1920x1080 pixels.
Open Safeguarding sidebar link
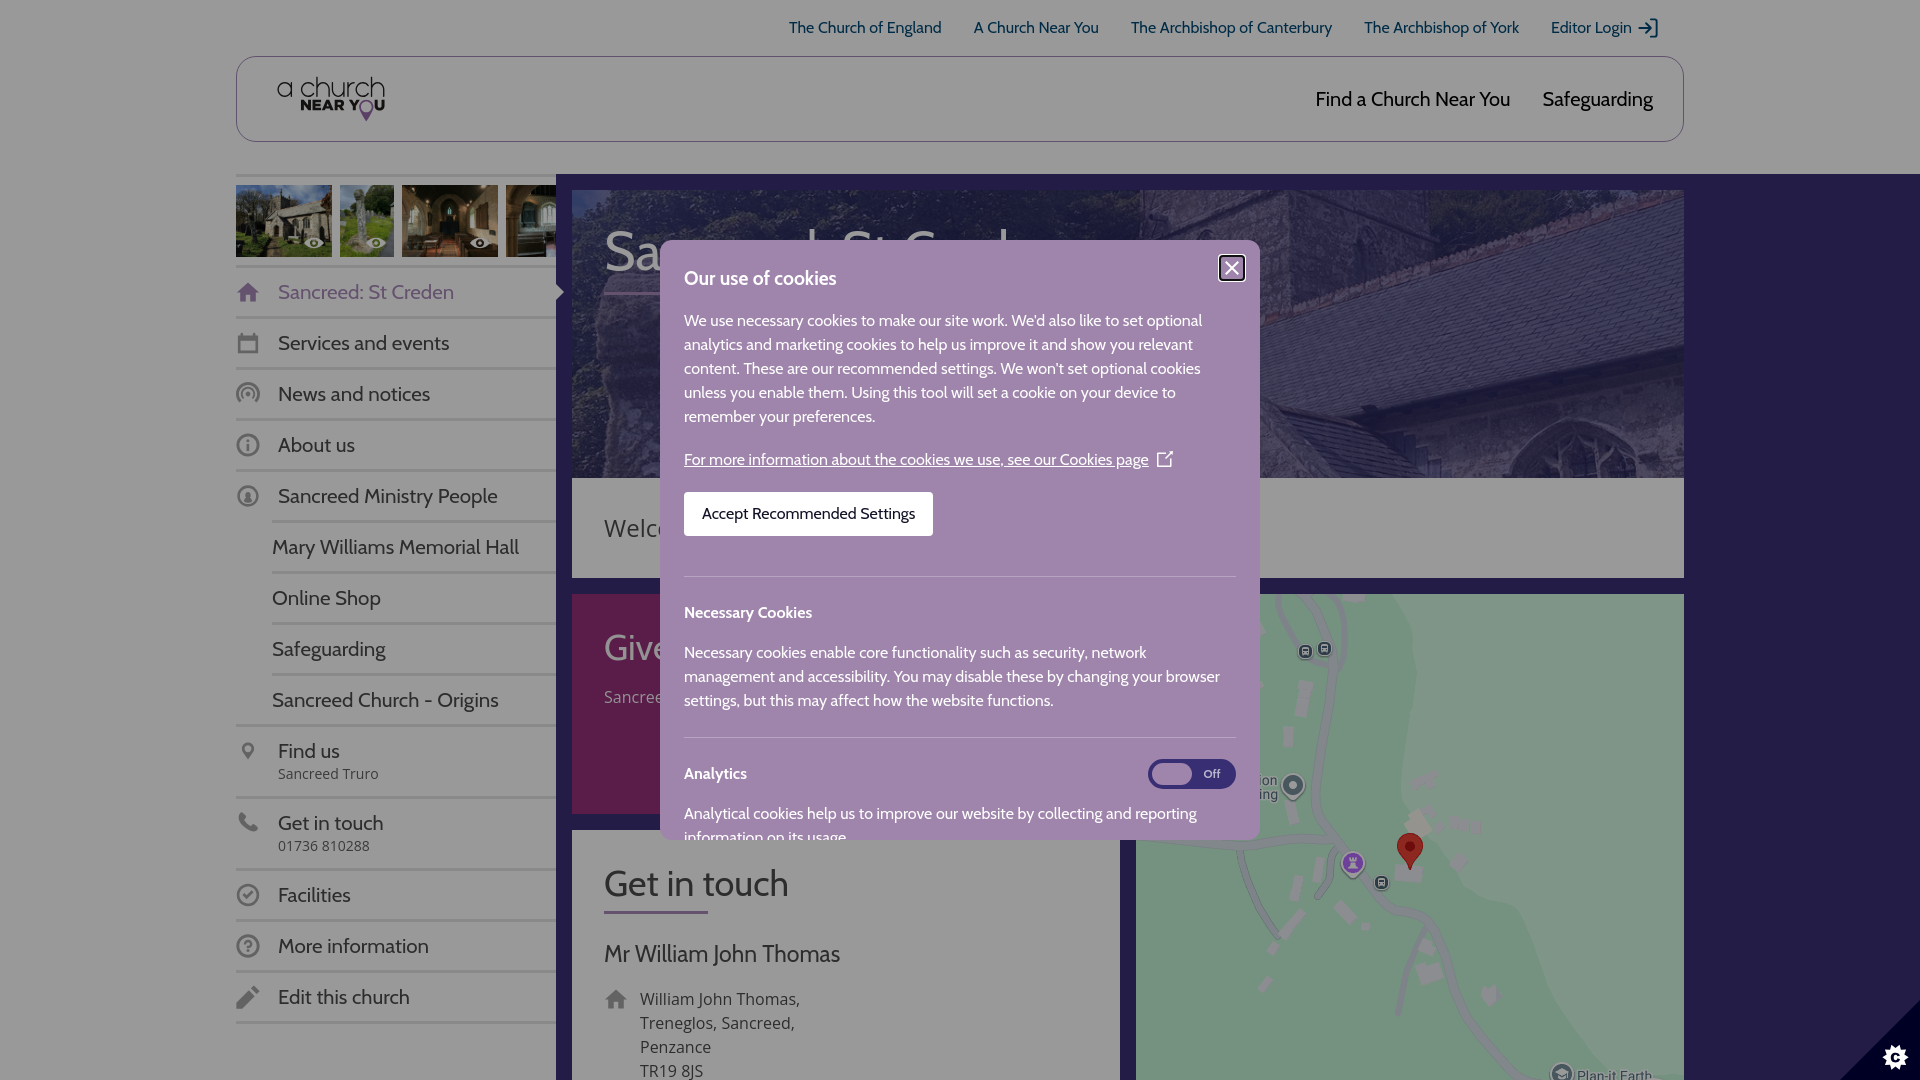[414, 649]
